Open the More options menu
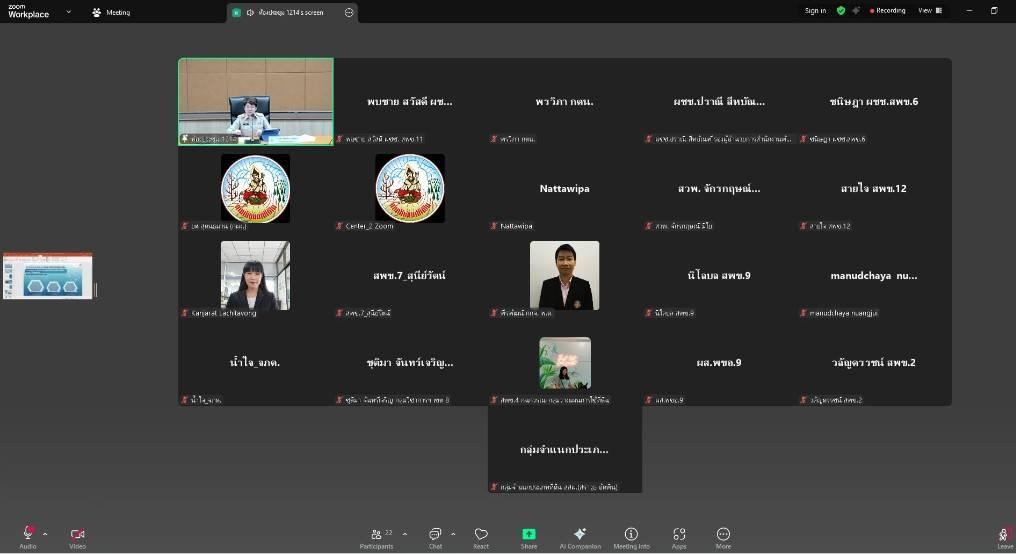Screen dimensions: 1016x554 pos(723,535)
